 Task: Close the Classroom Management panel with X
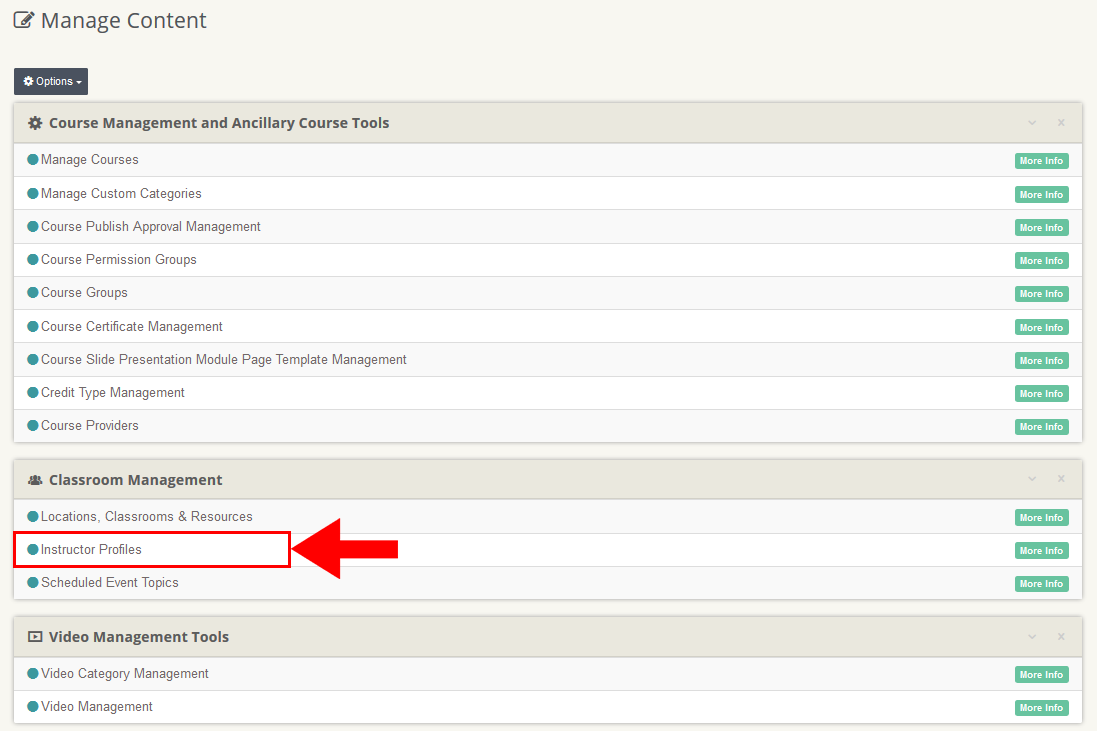tap(1061, 480)
